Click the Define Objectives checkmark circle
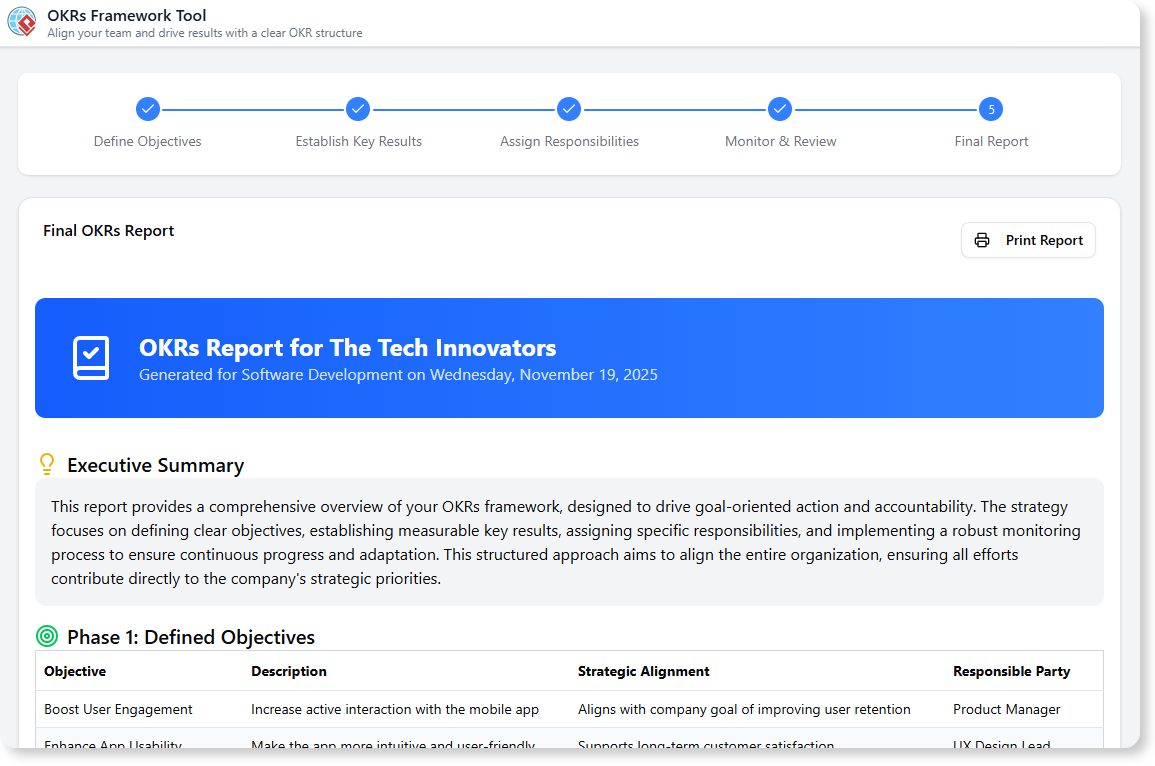This screenshot has width=1155, height=766. [x=148, y=109]
